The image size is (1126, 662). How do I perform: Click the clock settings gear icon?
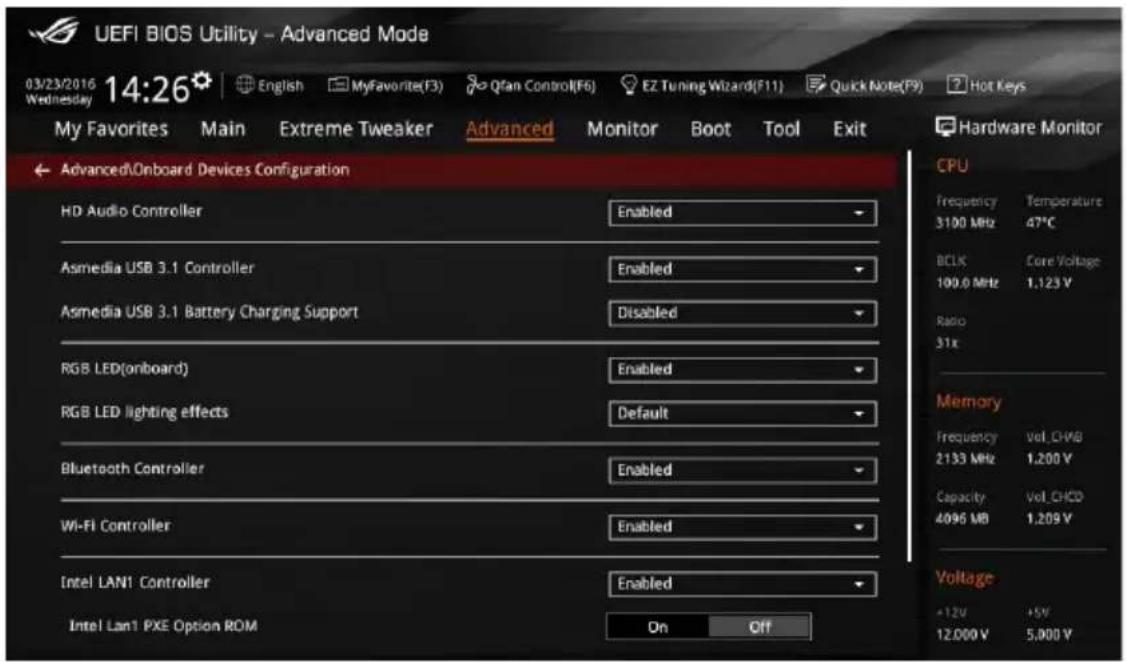pos(203,80)
